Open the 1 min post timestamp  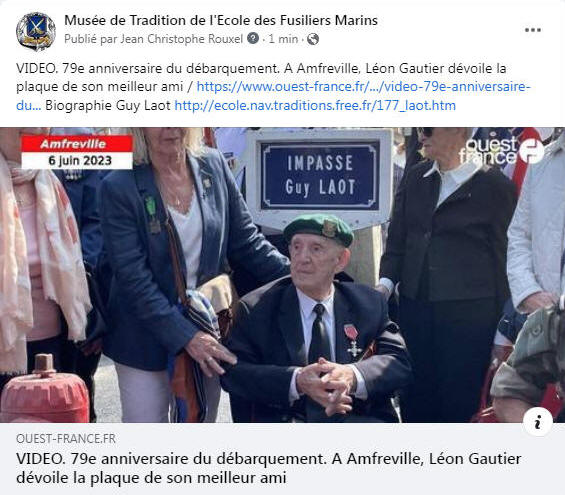pos(283,39)
